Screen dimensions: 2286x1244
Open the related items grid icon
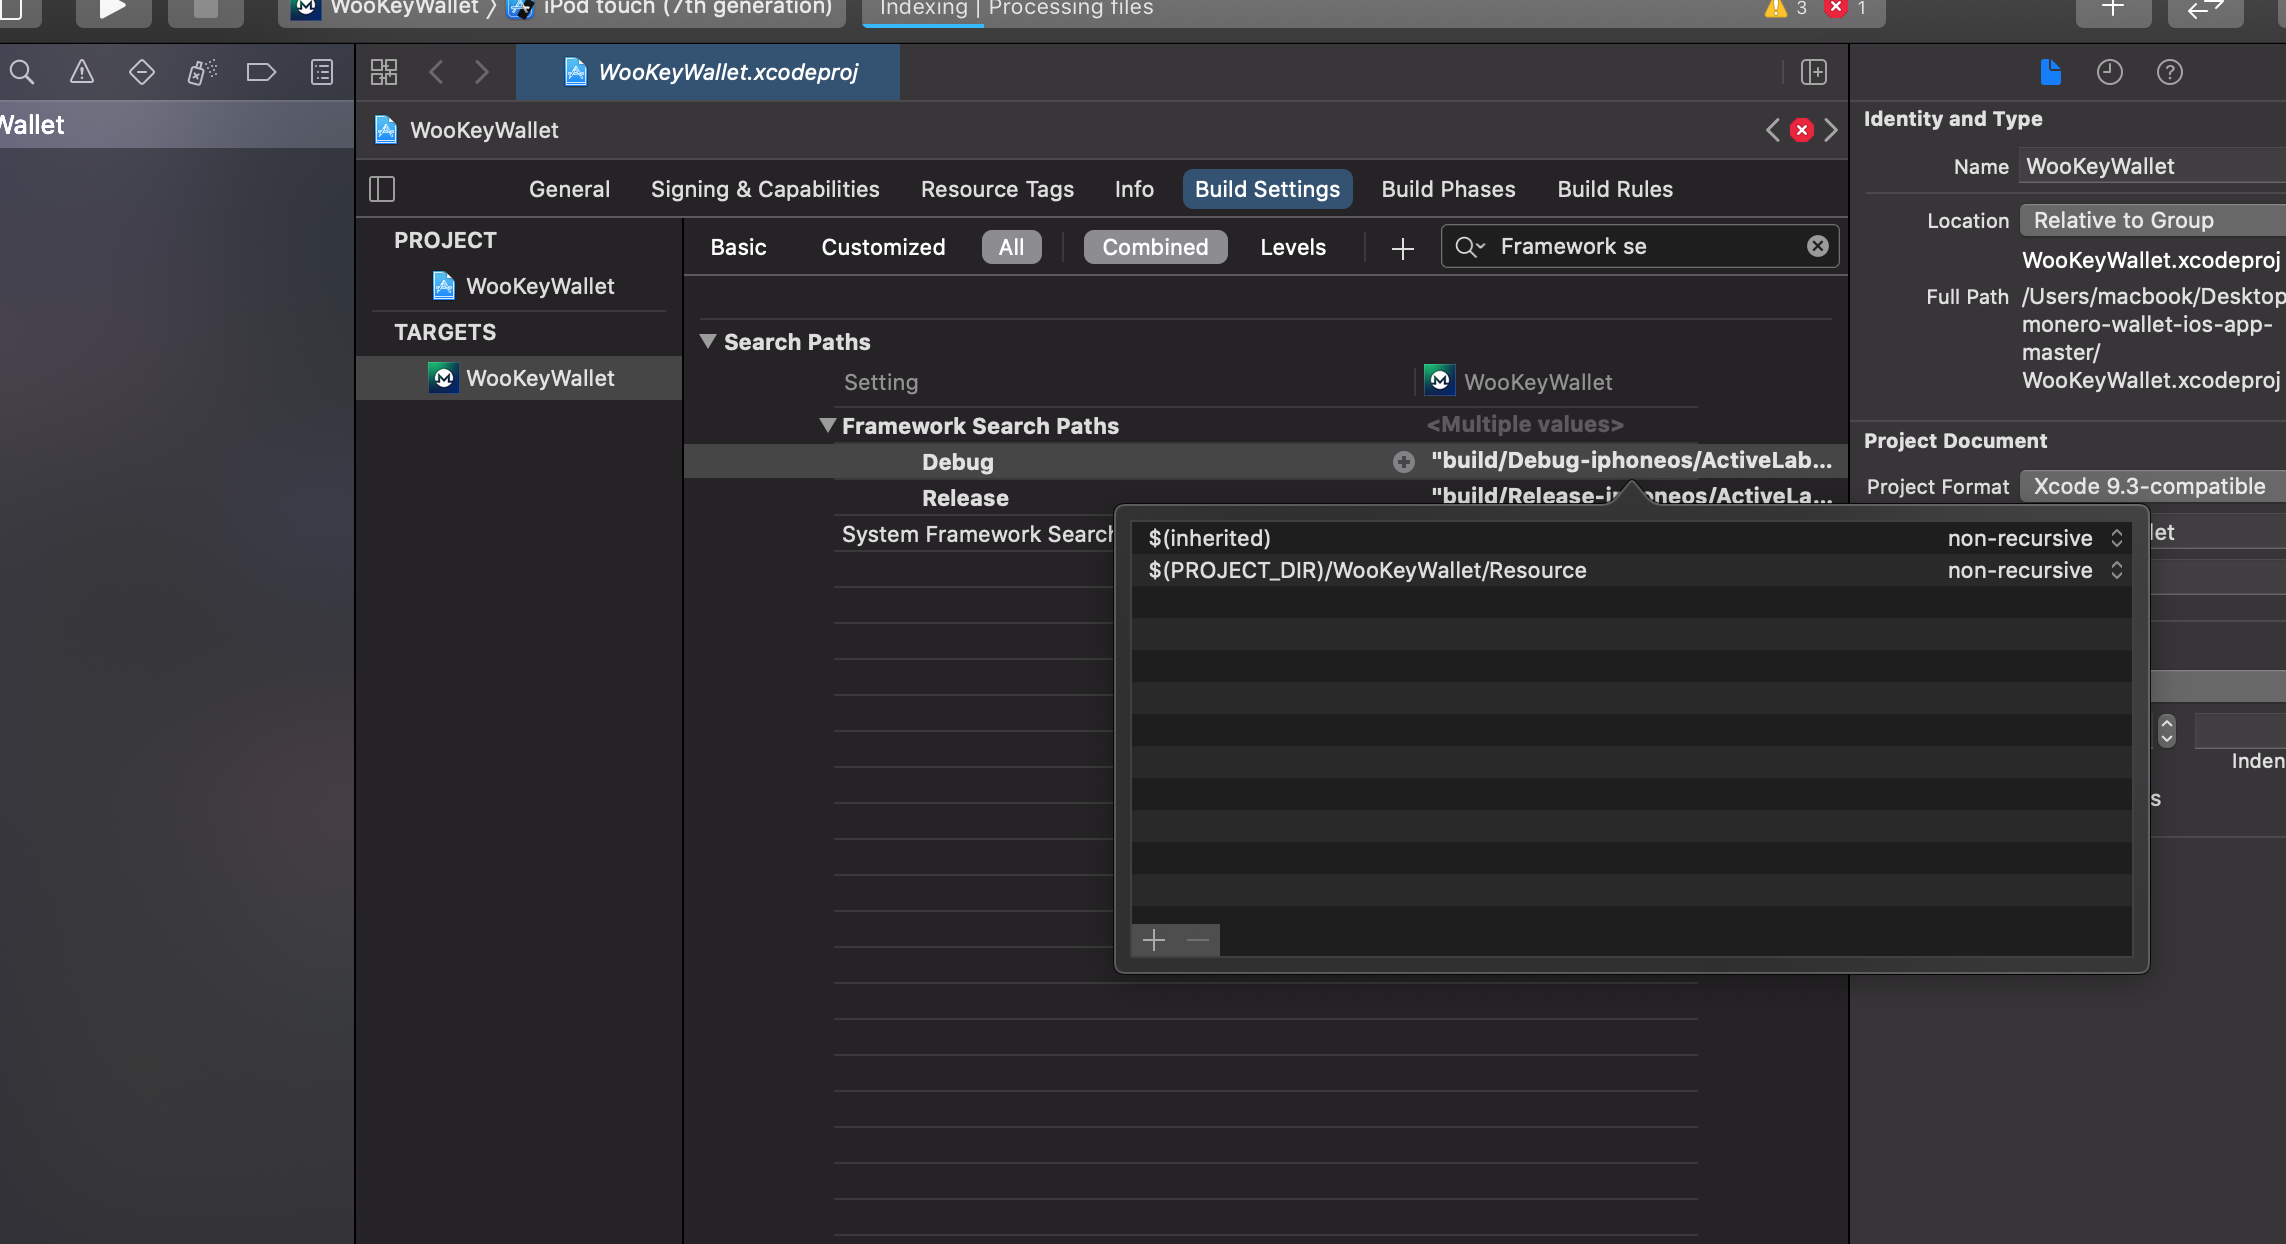point(384,72)
